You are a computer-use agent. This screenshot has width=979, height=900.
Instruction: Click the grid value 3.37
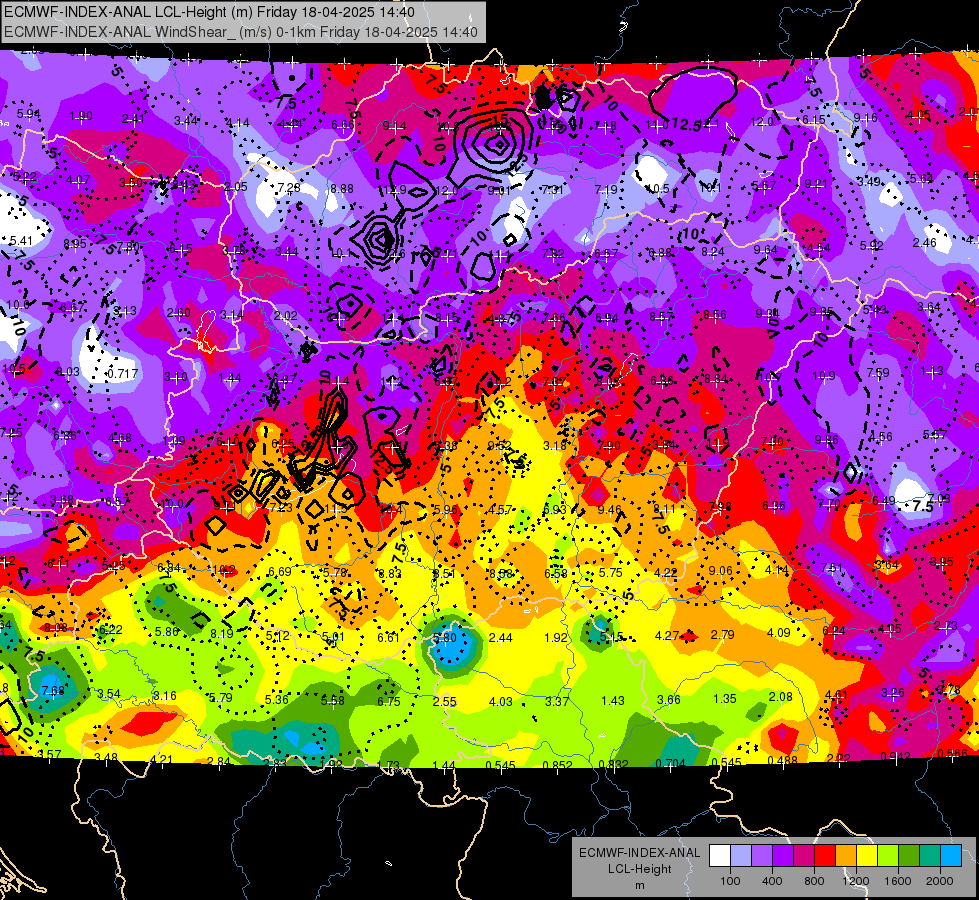(556, 702)
